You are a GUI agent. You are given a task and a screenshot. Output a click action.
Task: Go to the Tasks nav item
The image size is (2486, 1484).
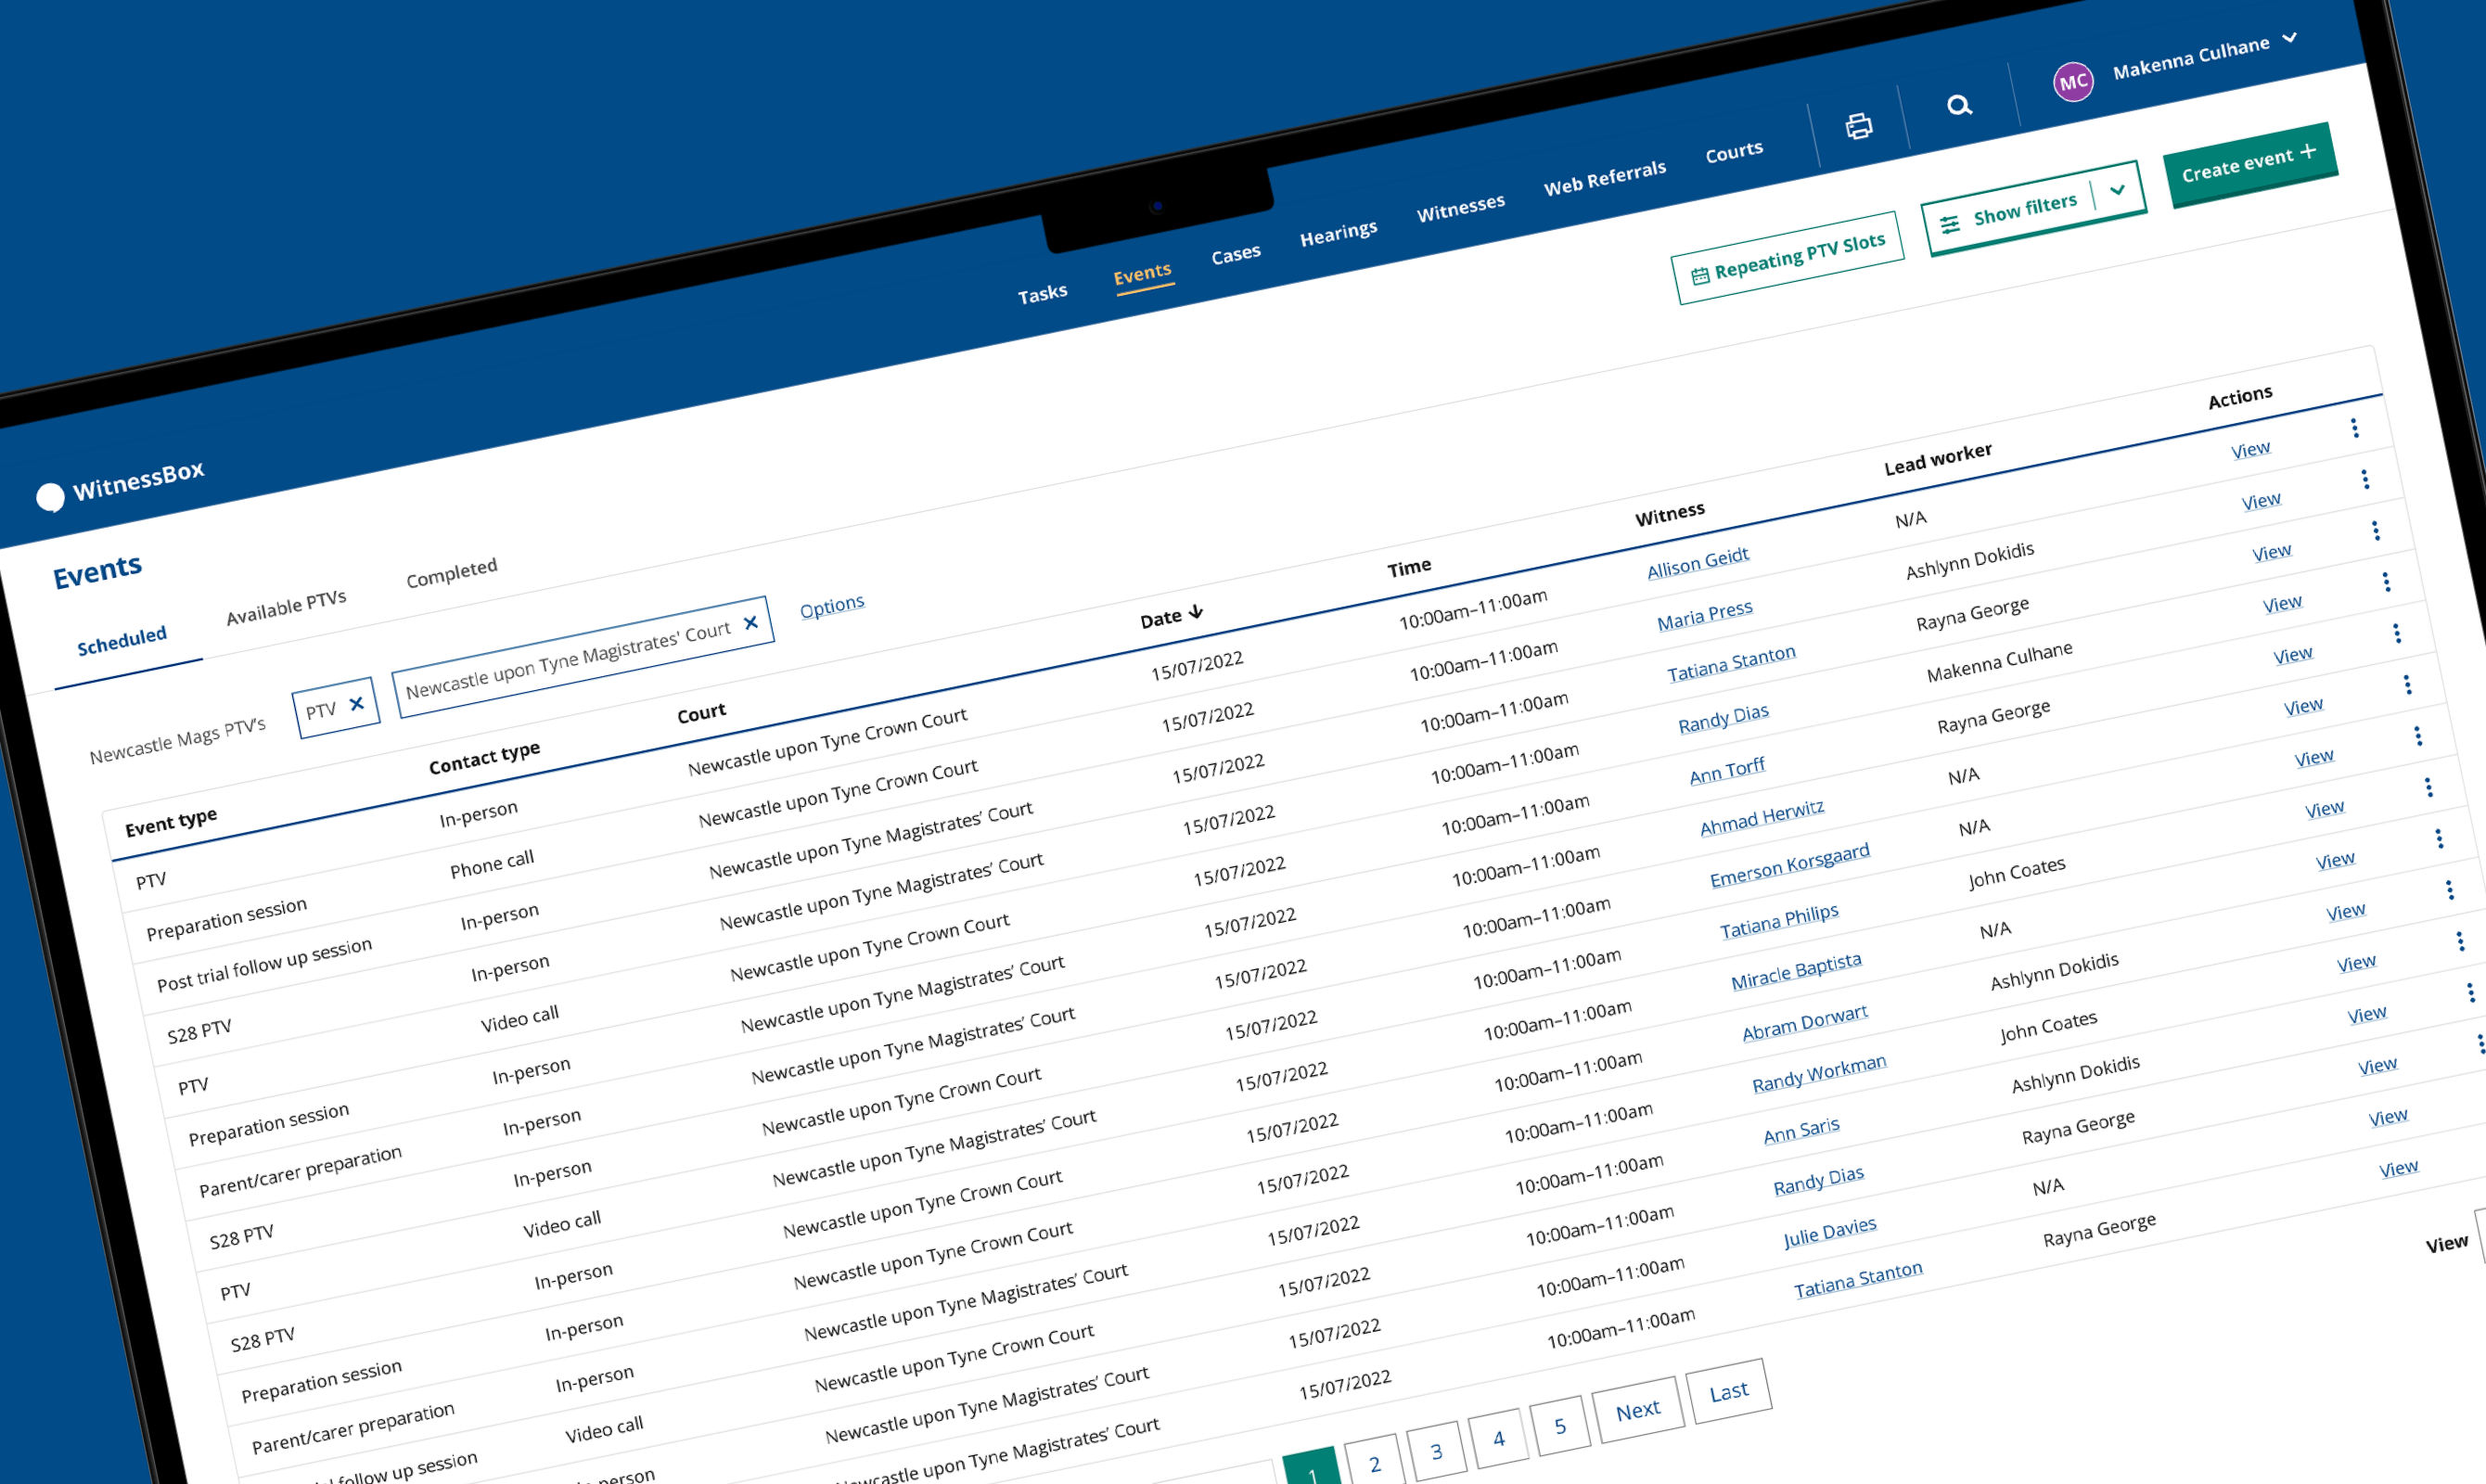(1042, 294)
